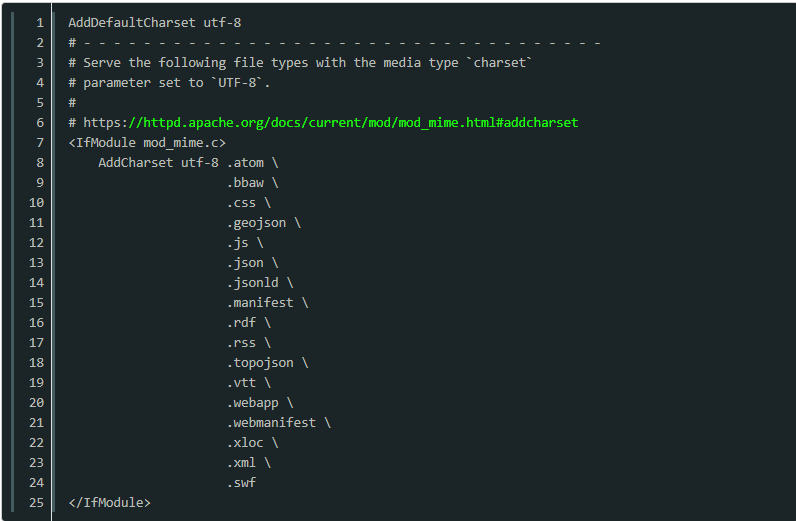
Task: Select line number 7 in the gutter
Action: coord(39,142)
